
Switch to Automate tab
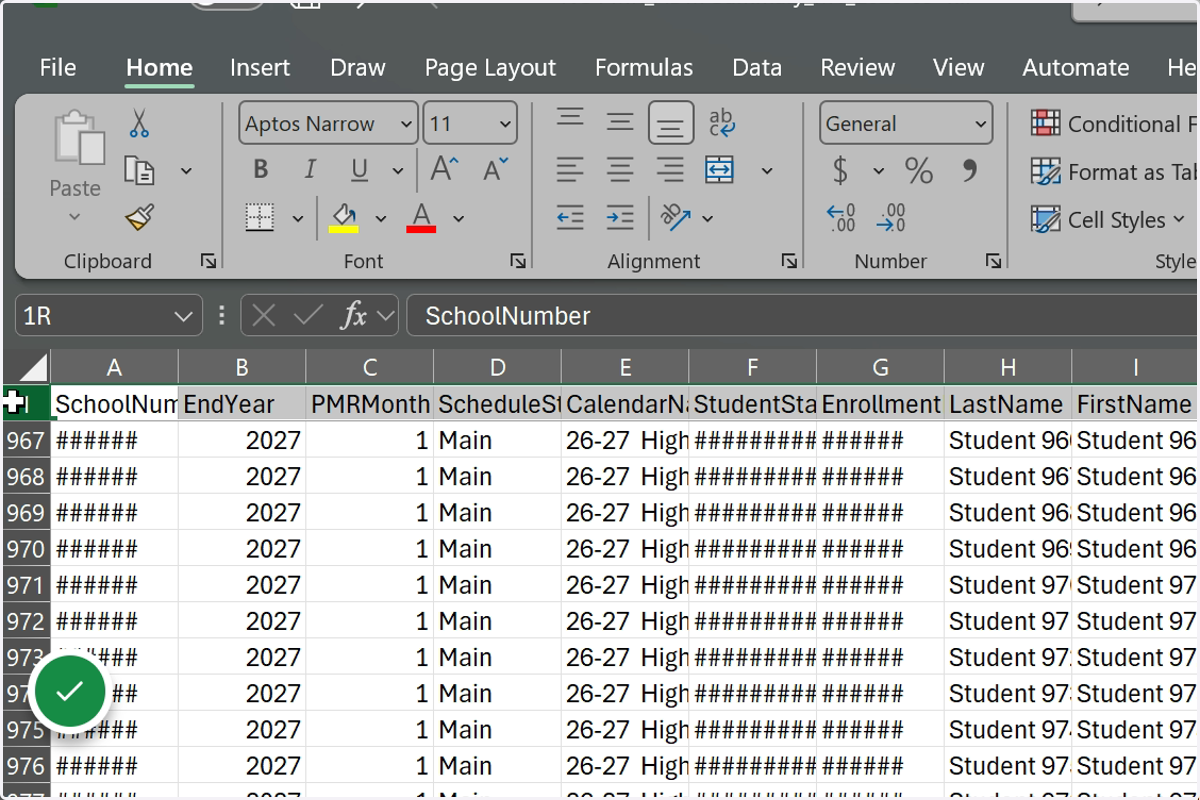tap(1076, 68)
